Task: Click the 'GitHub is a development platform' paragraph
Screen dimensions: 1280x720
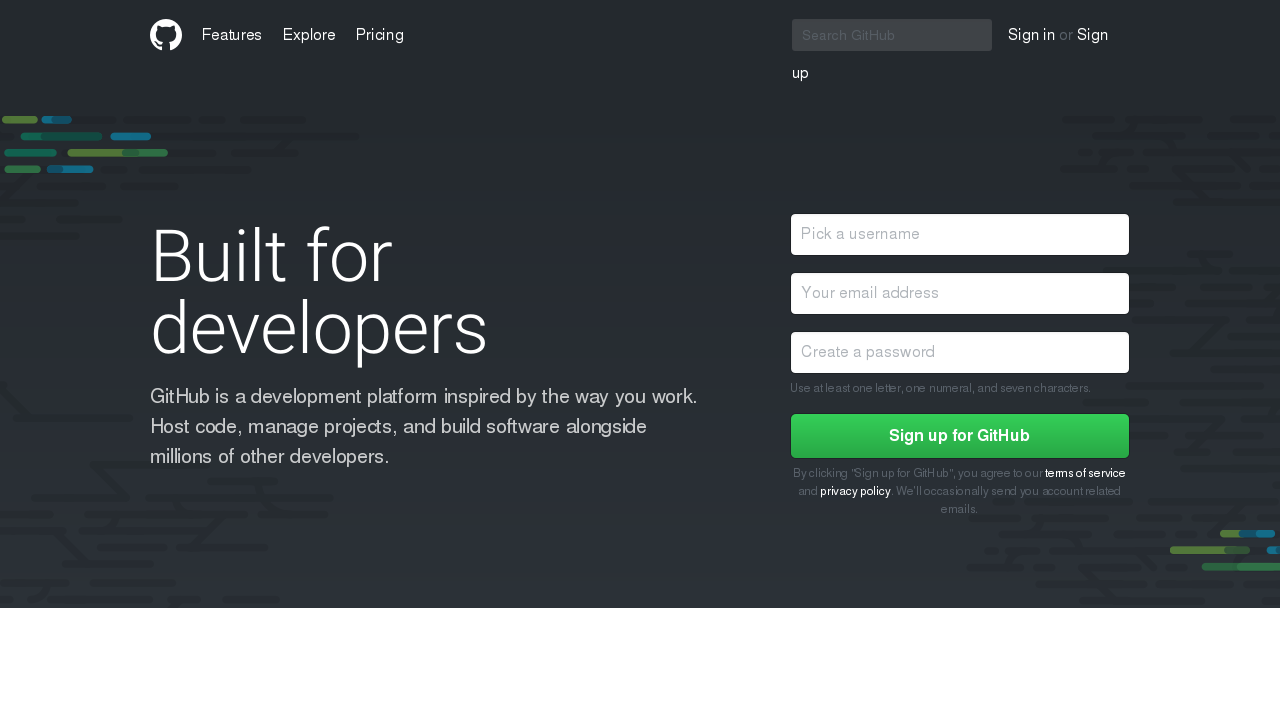Action: click(424, 426)
